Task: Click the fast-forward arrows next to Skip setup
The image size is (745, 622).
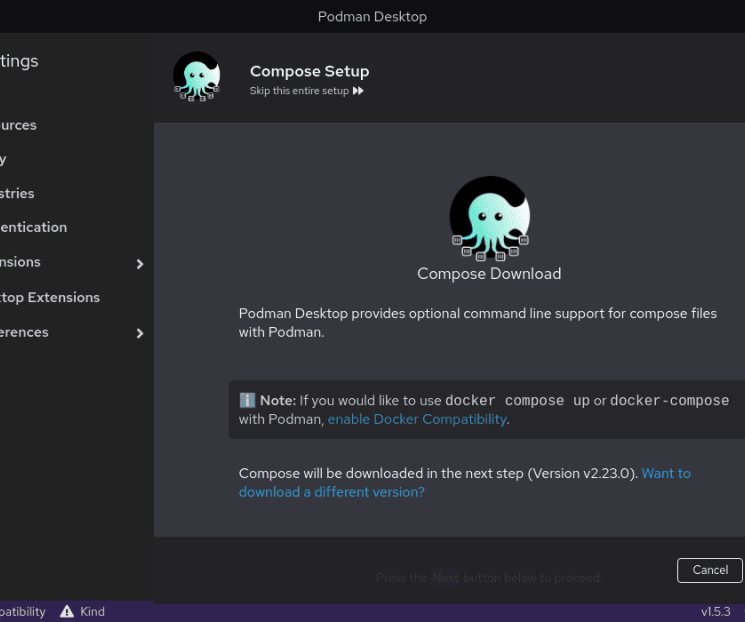Action: [358, 91]
